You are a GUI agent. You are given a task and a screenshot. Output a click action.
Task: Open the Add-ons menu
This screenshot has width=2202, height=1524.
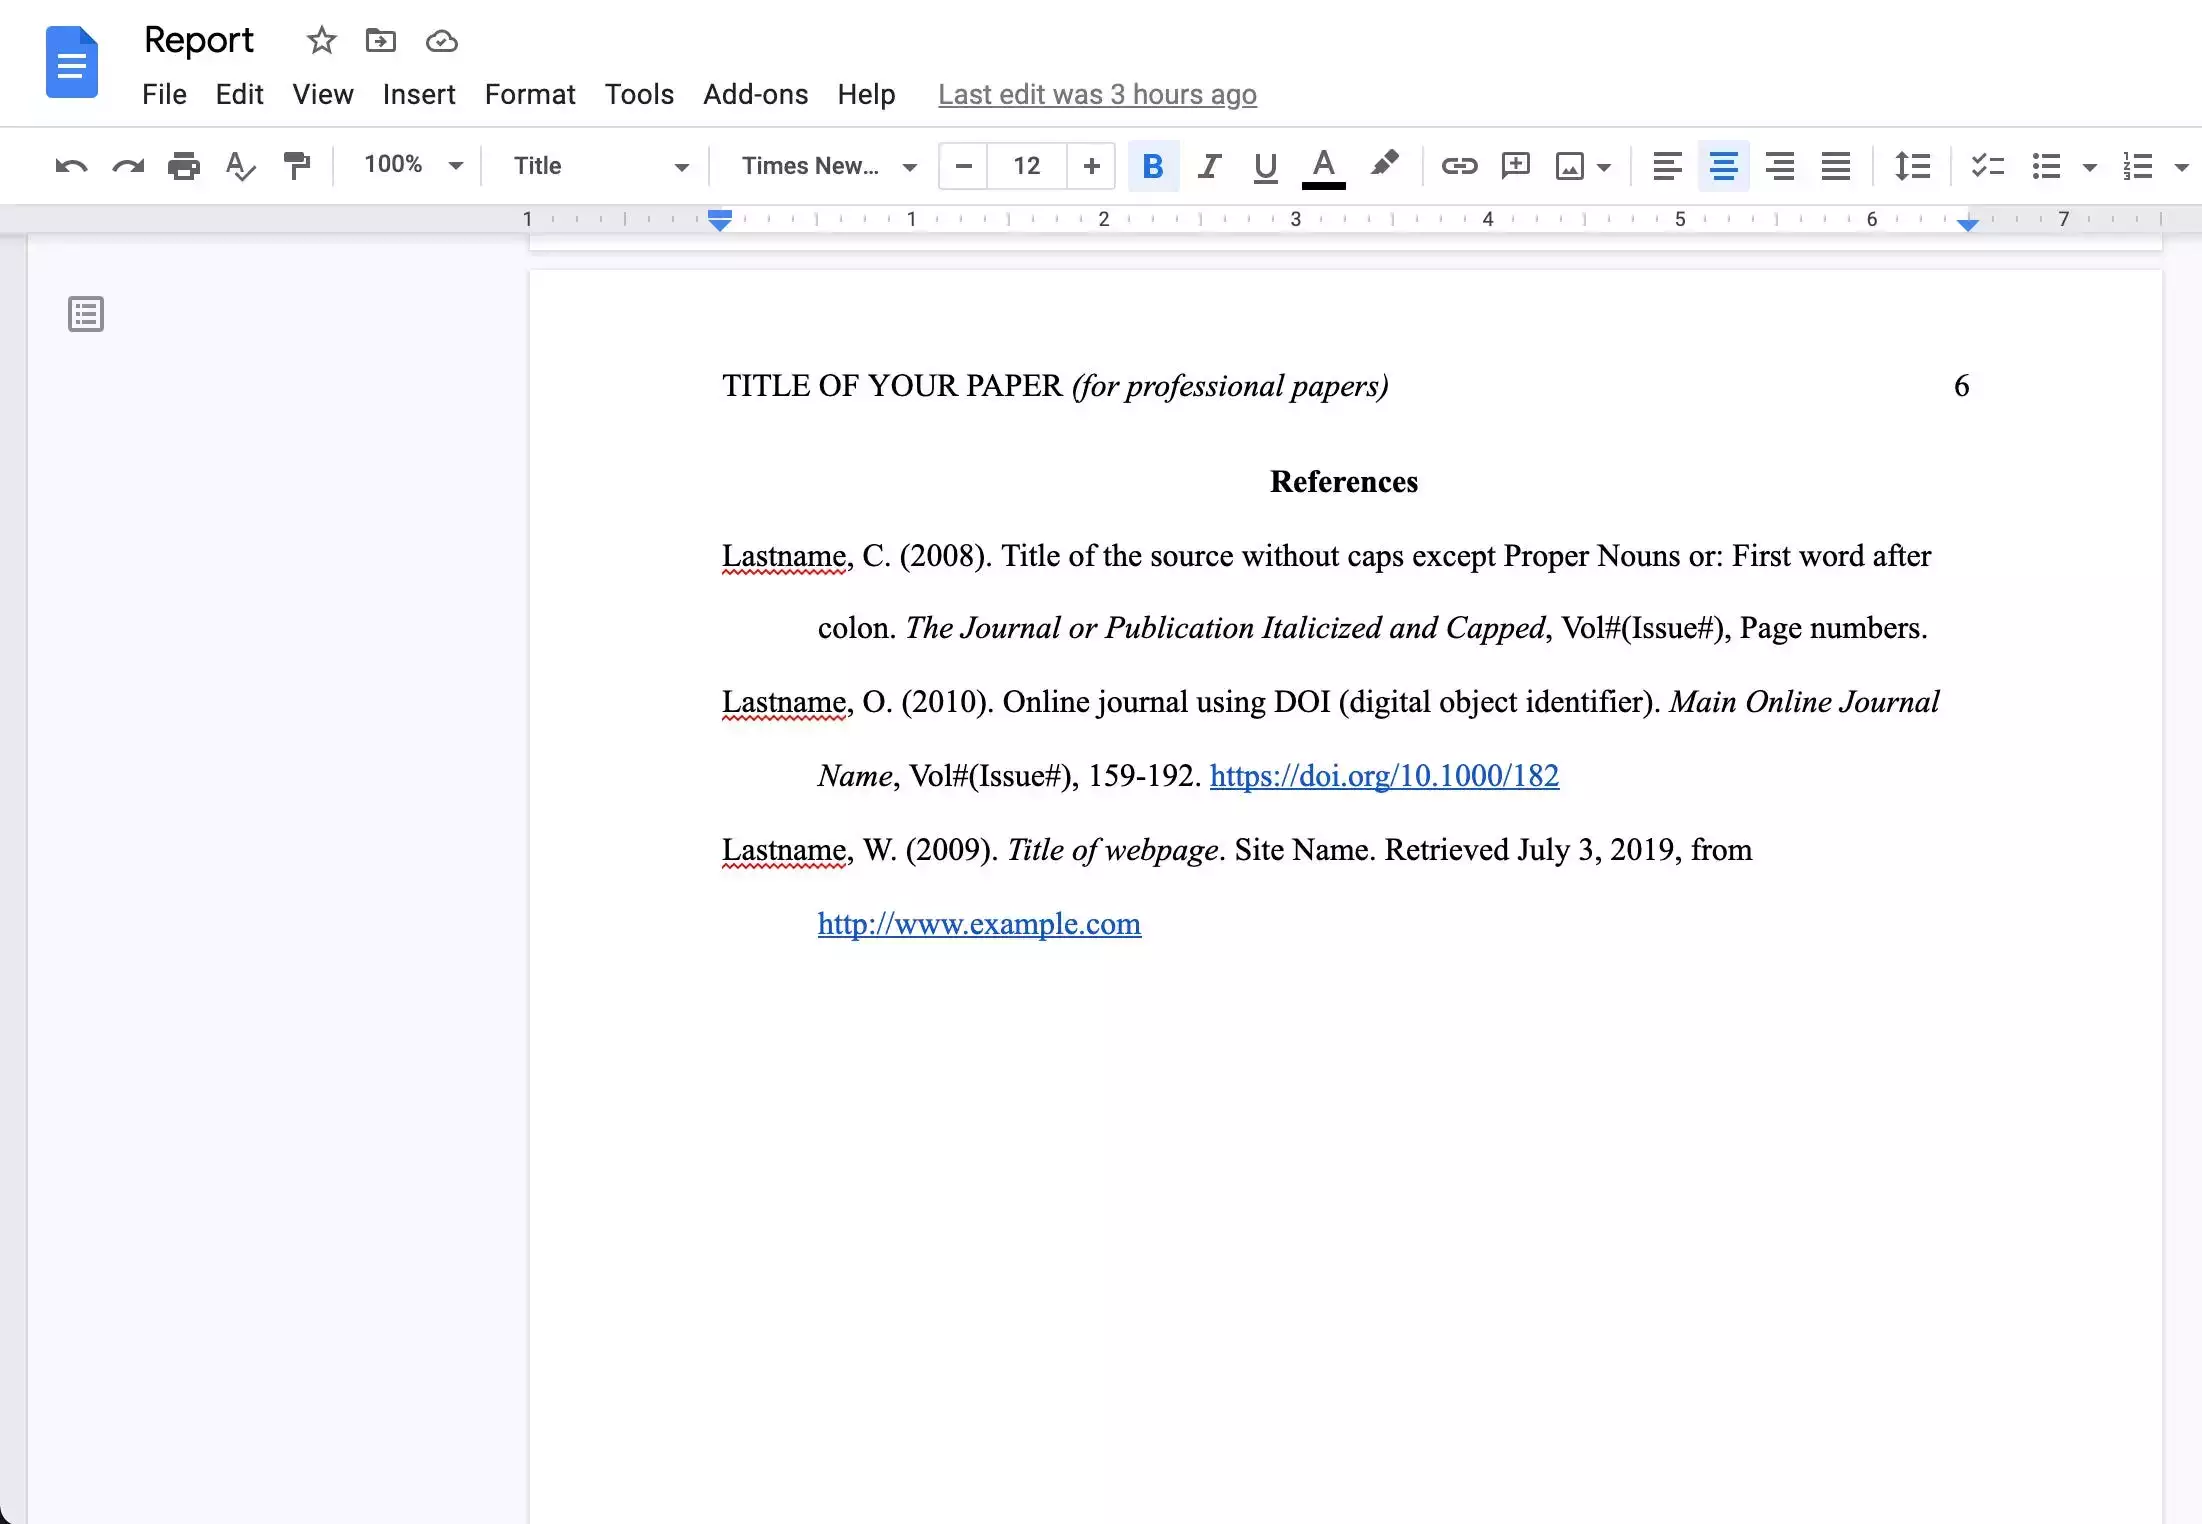click(755, 94)
